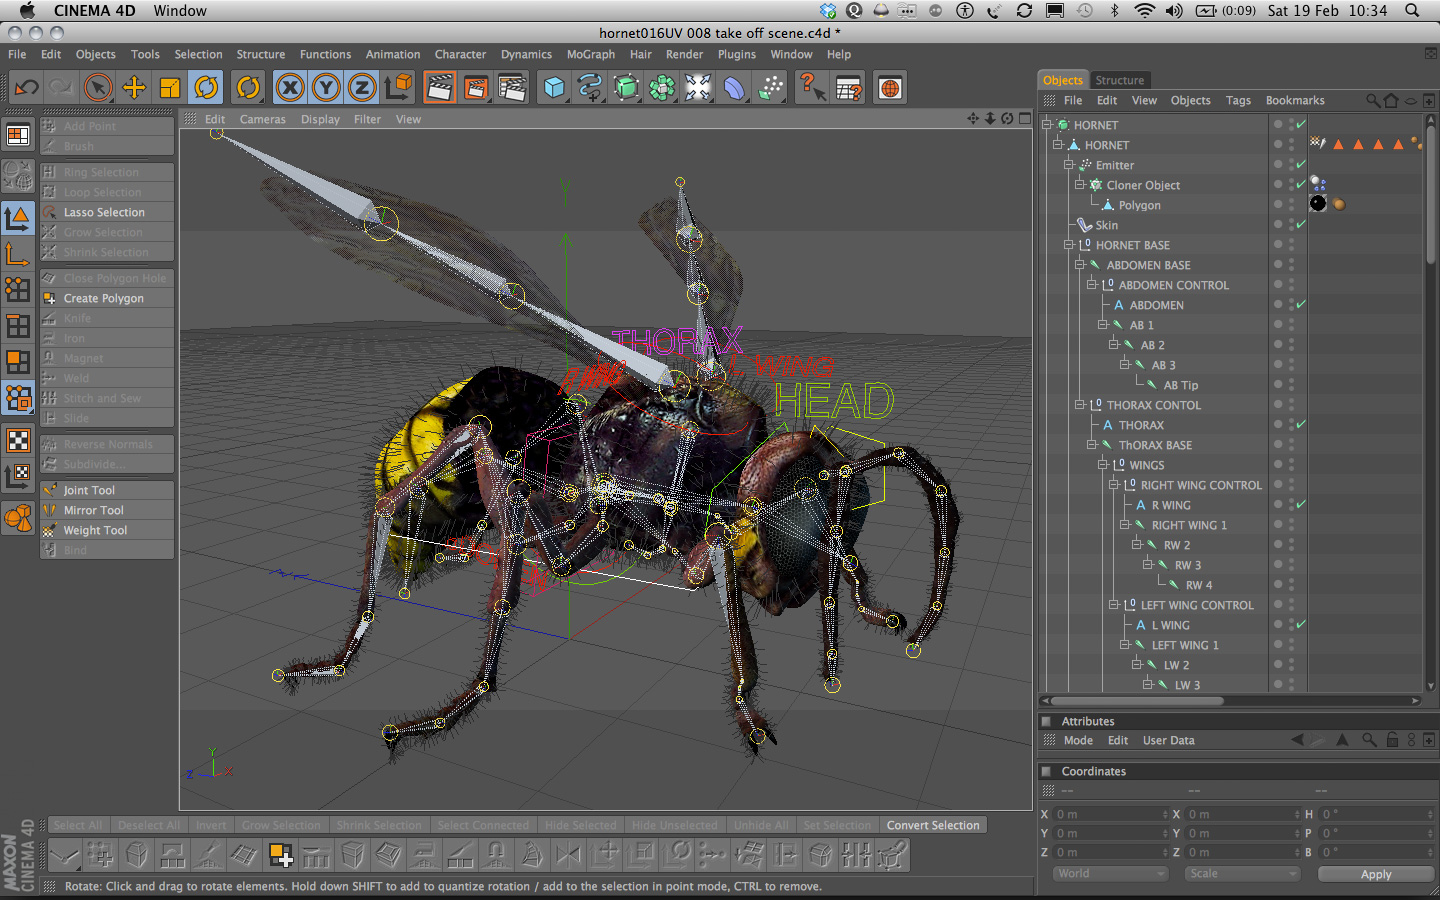This screenshot has width=1440, height=900.
Task: Disable the Skin object checkmark
Action: (x=1300, y=225)
